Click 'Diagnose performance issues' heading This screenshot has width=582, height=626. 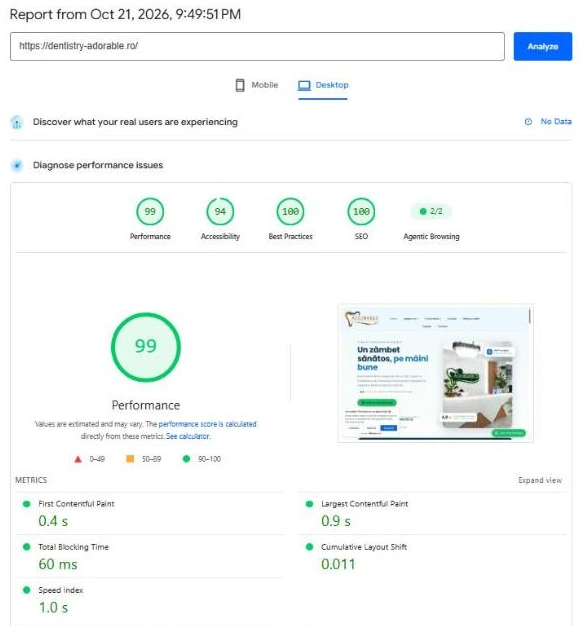pos(98,165)
